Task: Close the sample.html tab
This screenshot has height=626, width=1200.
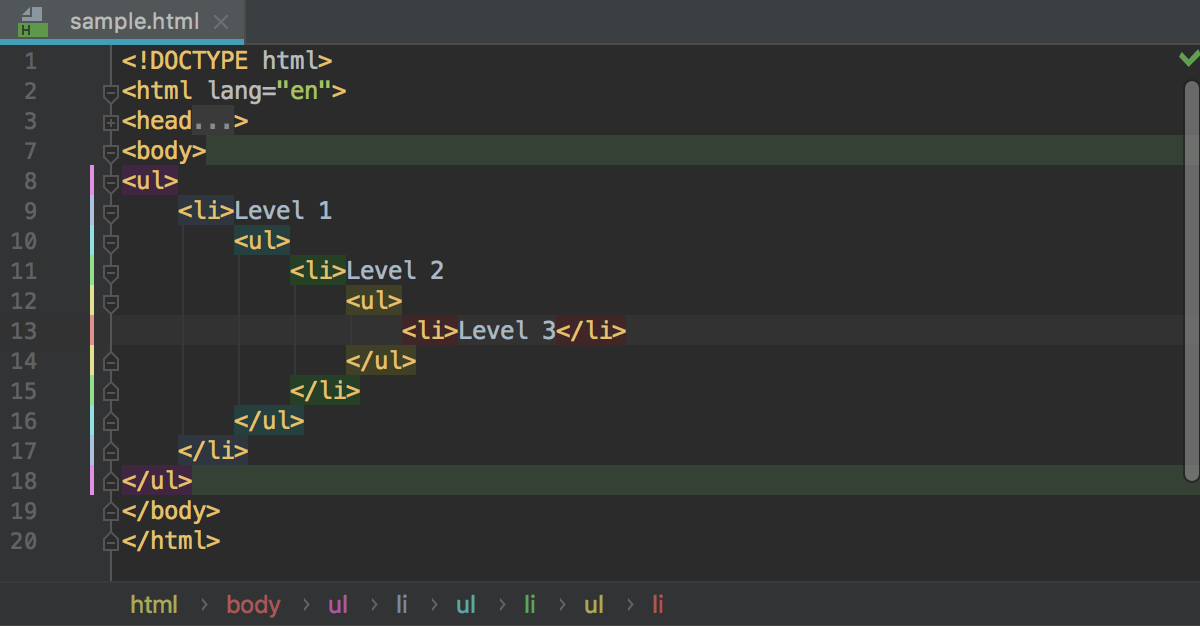Action: pos(221,21)
